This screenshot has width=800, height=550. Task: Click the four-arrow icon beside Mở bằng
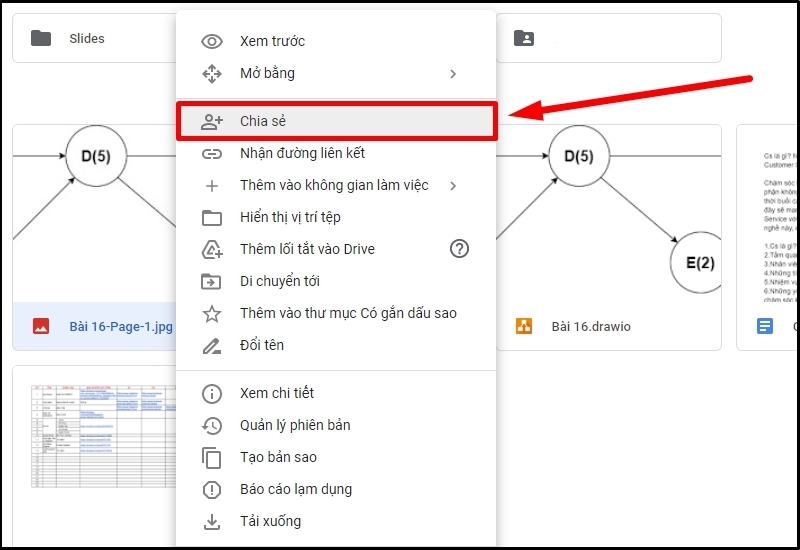(212, 74)
